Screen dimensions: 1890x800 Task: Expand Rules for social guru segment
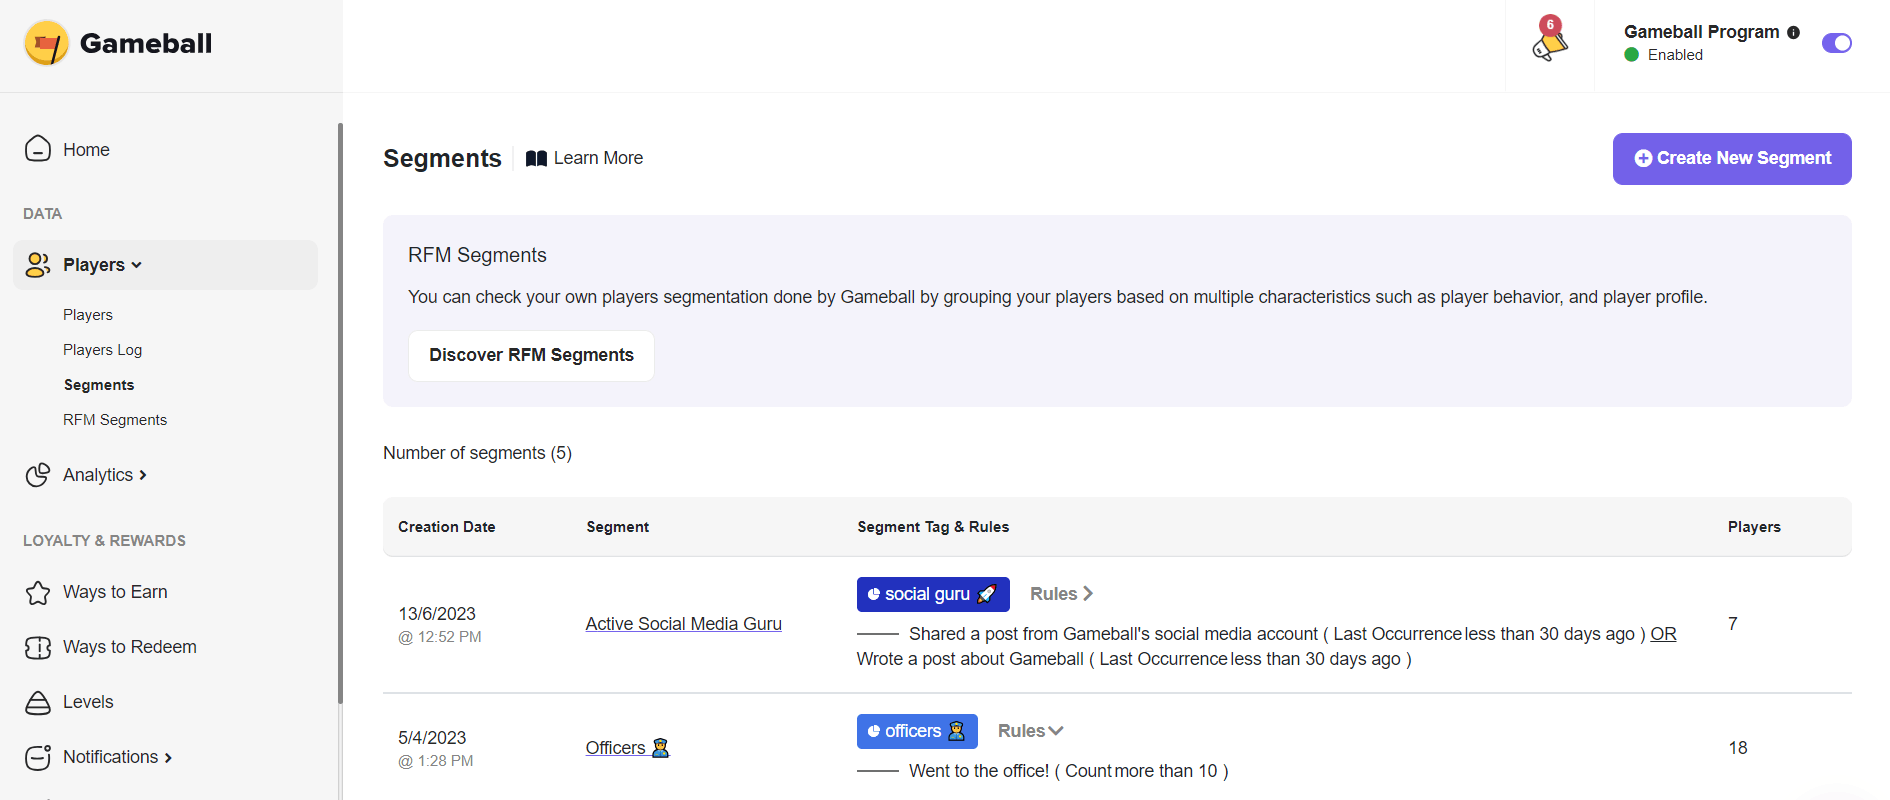click(x=1061, y=594)
